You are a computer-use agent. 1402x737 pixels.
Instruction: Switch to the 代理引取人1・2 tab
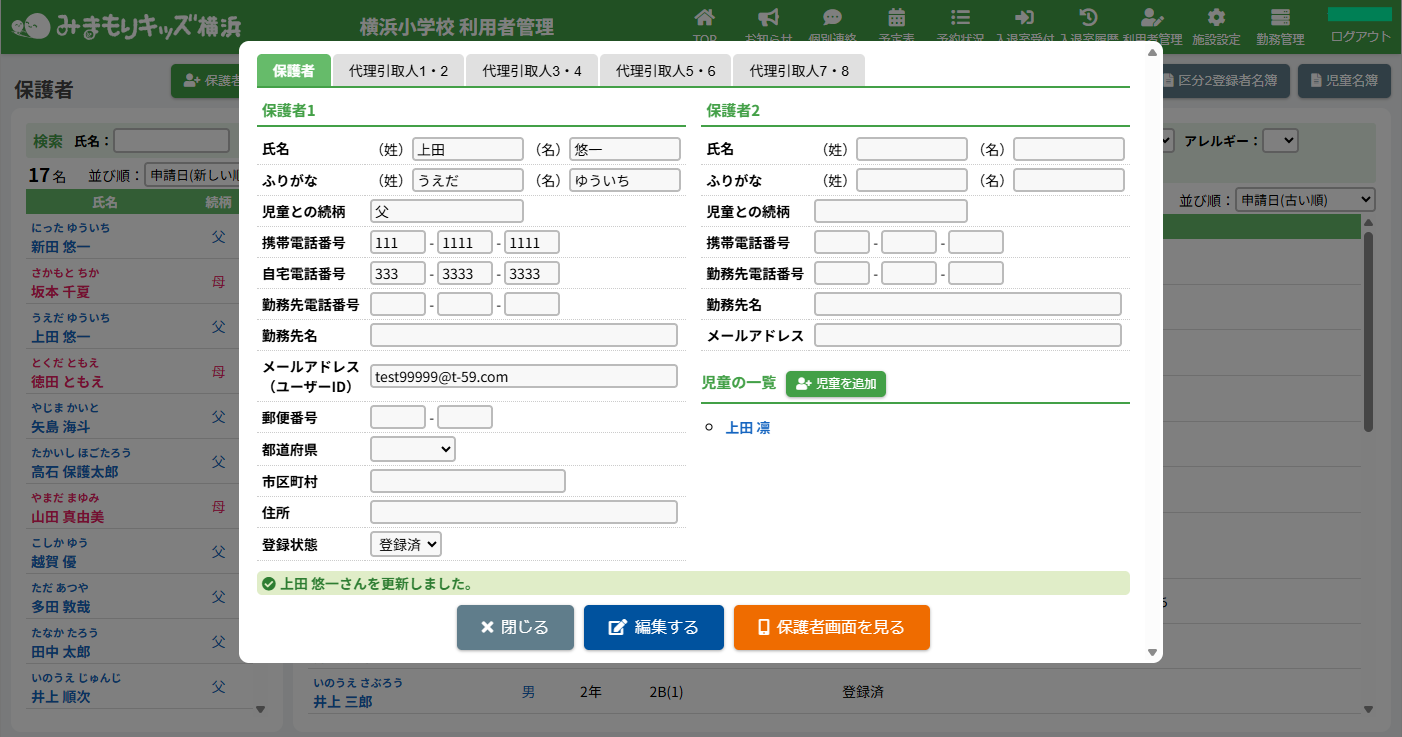click(398, 71)
